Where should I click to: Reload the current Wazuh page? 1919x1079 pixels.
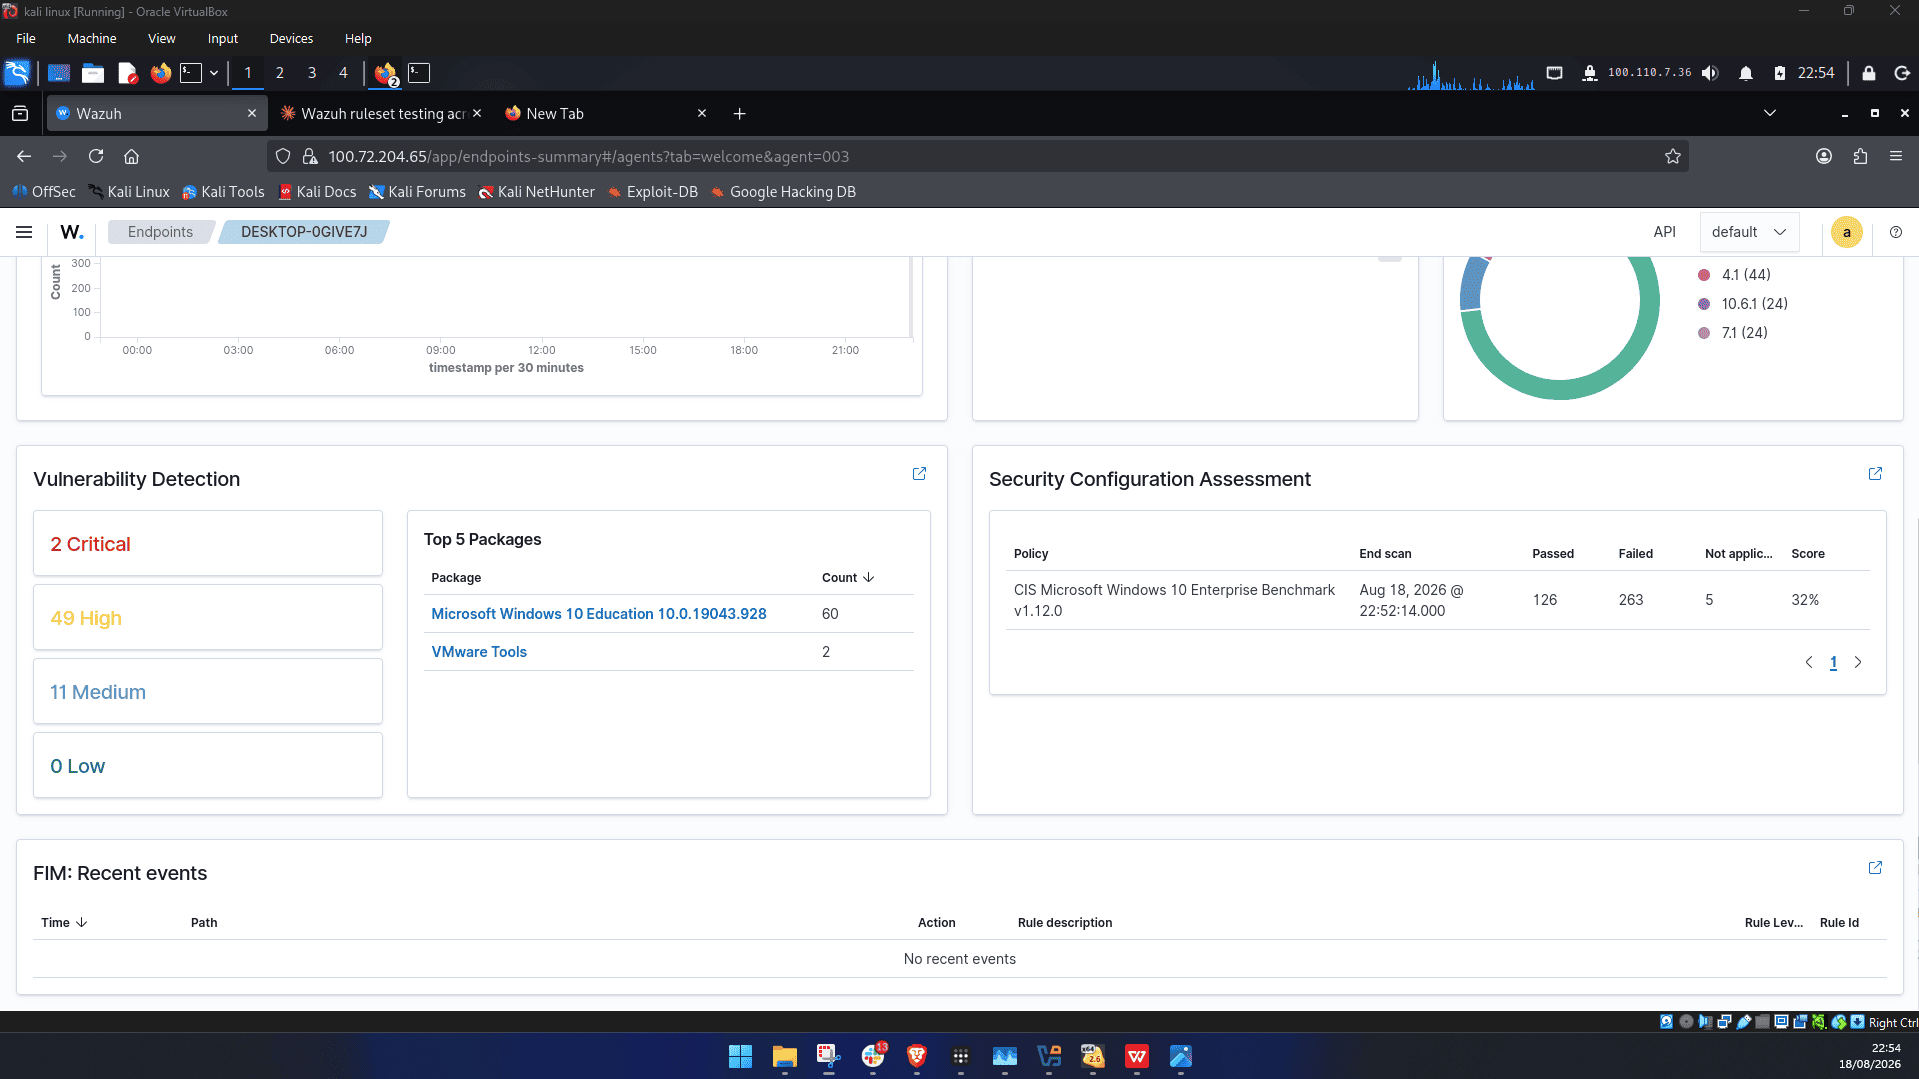[96, 156]
